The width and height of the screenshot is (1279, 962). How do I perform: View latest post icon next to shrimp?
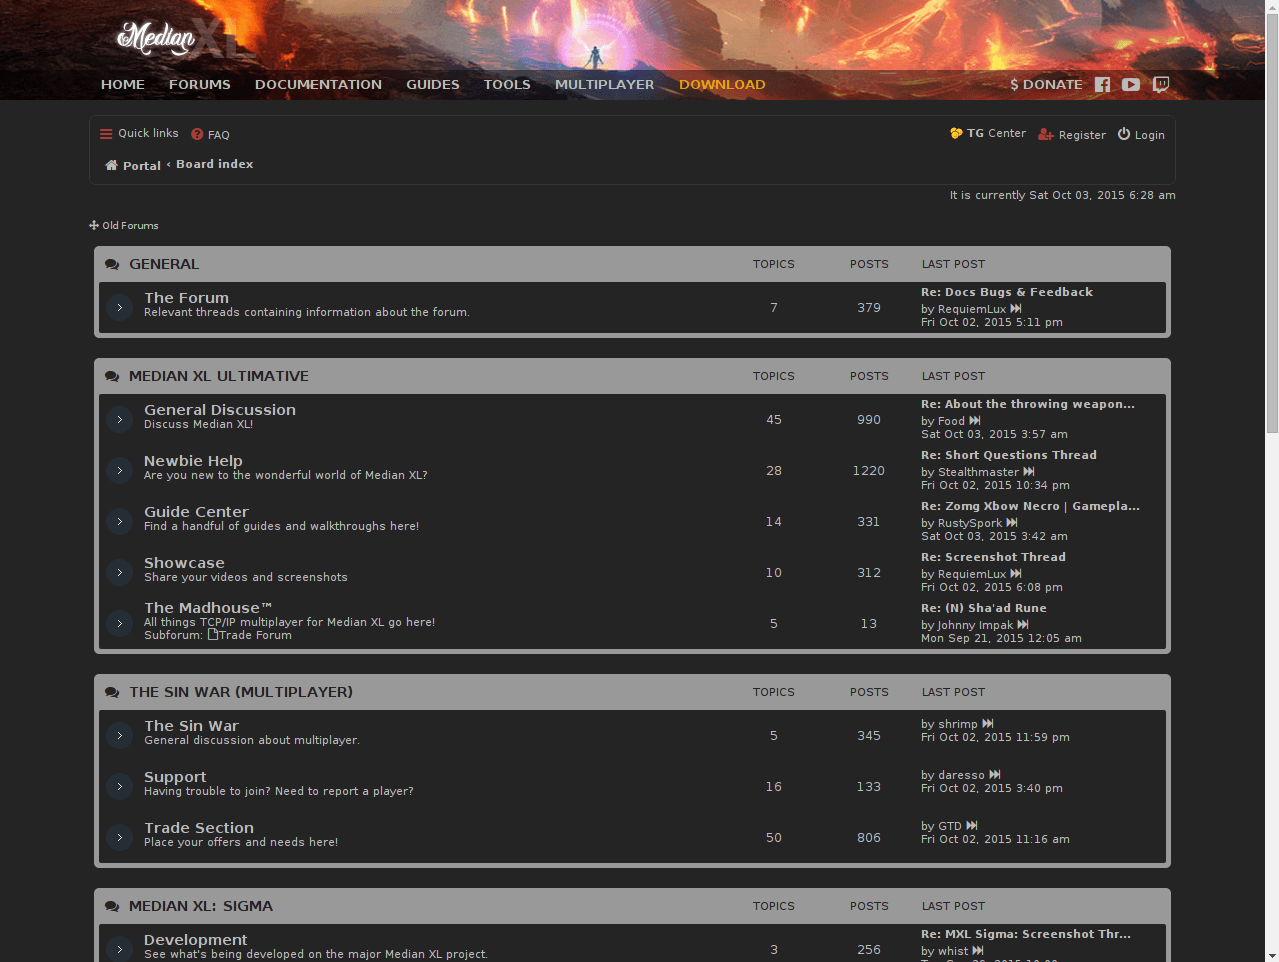(988, 724)
